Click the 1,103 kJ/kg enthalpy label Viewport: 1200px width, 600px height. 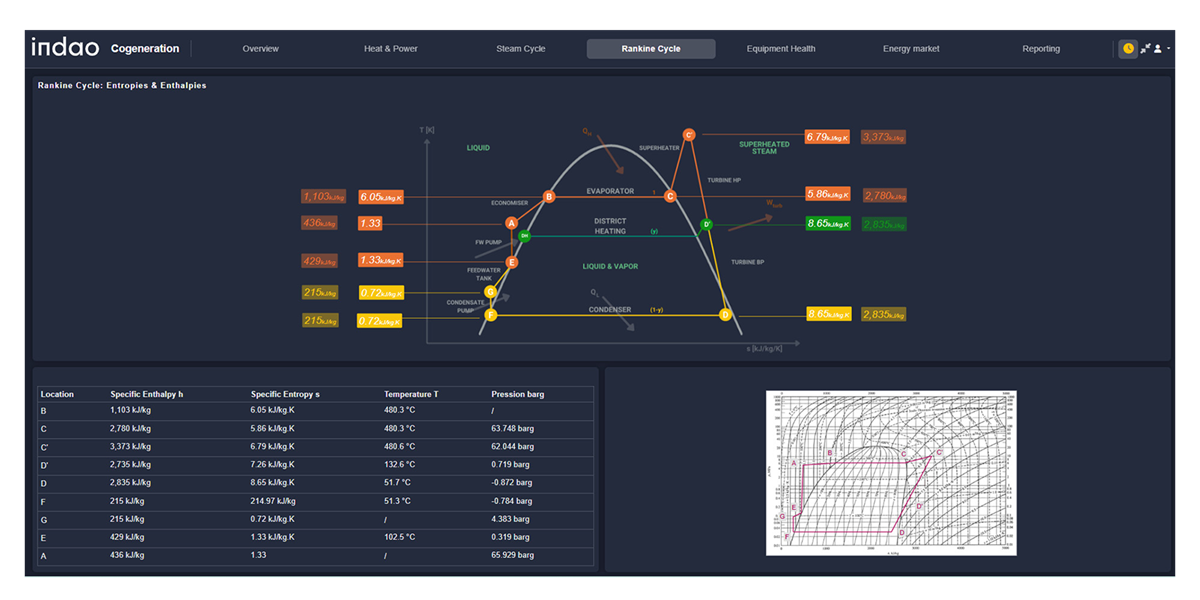click(324, 197)
